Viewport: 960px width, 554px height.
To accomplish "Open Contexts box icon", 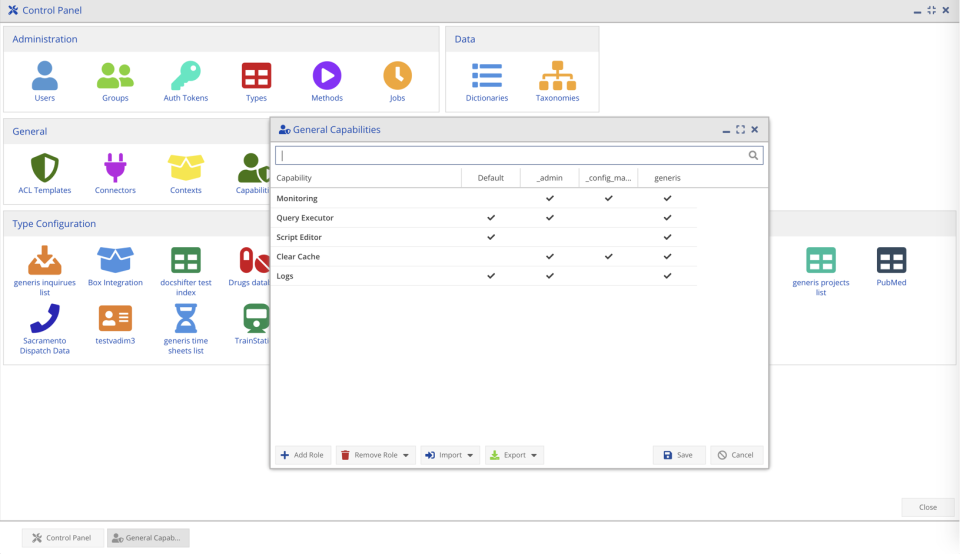I will (x=186, y=168).
